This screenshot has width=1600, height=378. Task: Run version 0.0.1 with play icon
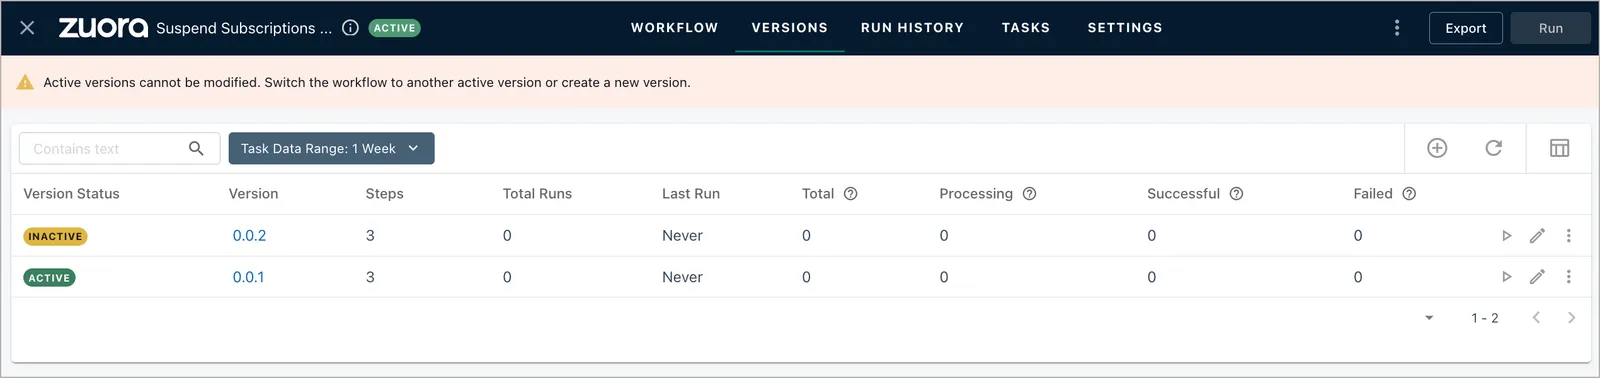click(x=1506, y=277)
